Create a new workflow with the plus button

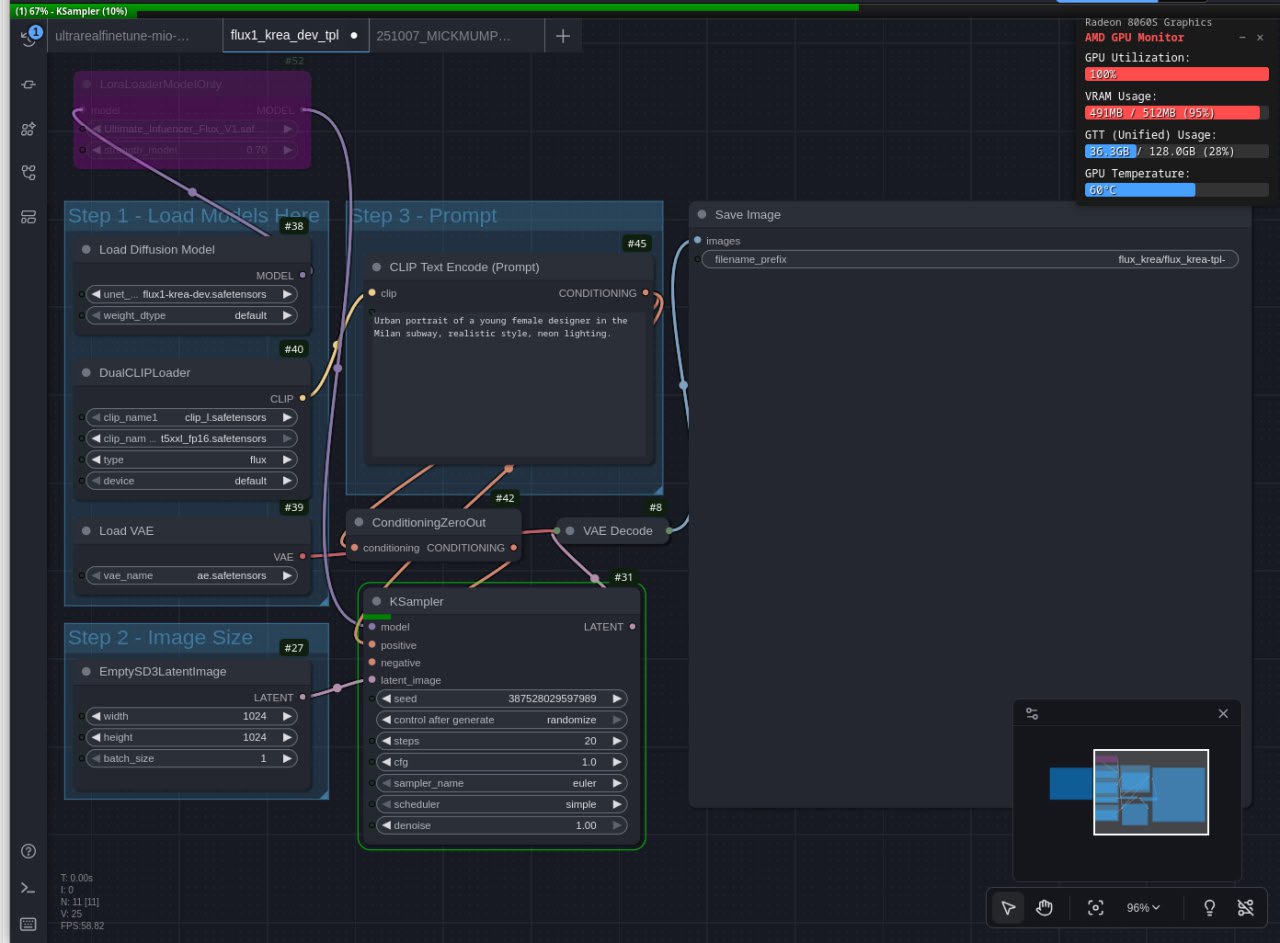coord(562,35)
